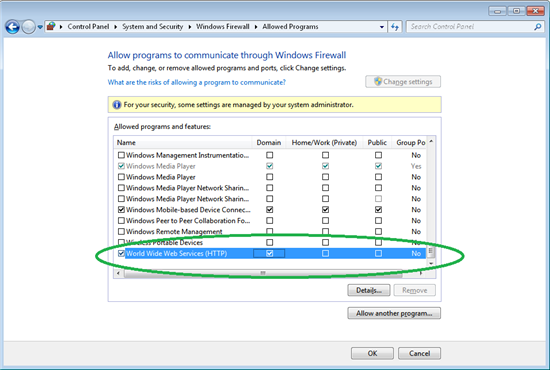550x370 pixels.
Task: Select the Wireless Portable Devices row
Action: tap(270, 242)
